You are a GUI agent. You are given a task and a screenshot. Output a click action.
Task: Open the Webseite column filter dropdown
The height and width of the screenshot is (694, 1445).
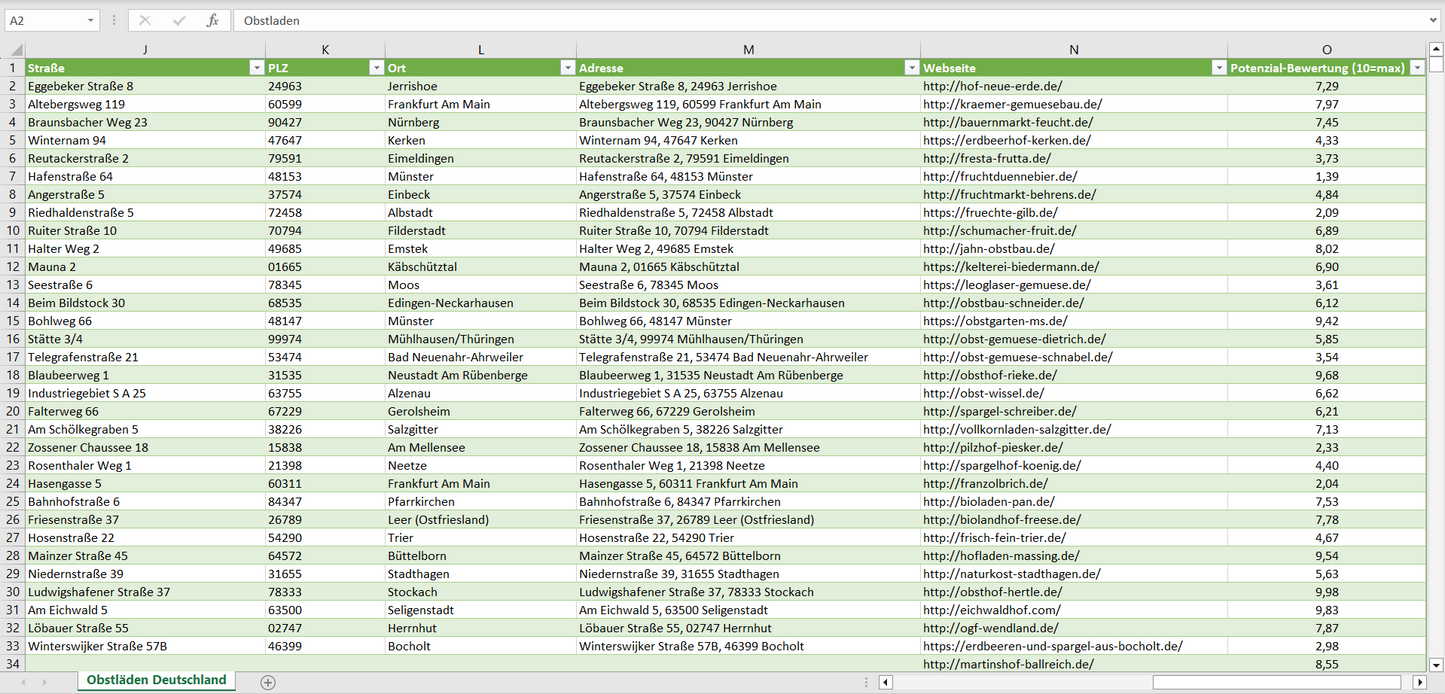click(x=1218, y=68)
